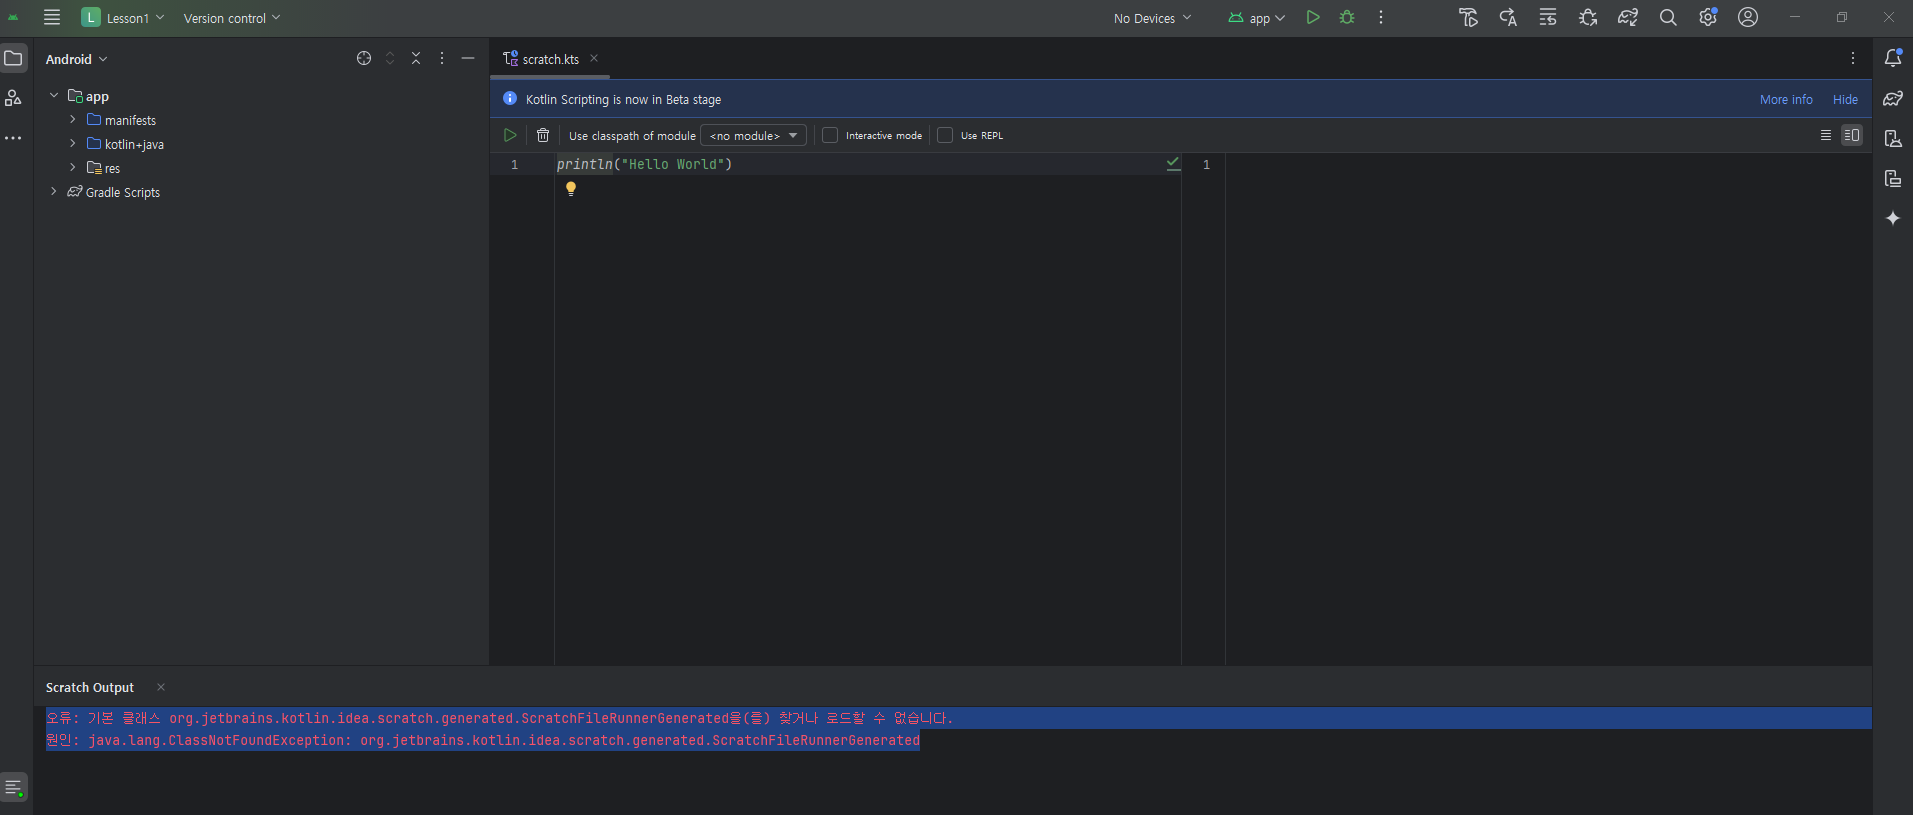Screen dimensions: 1913x815
Task: Show more tool windows ellipsis
Action: (x=13, y=138)
